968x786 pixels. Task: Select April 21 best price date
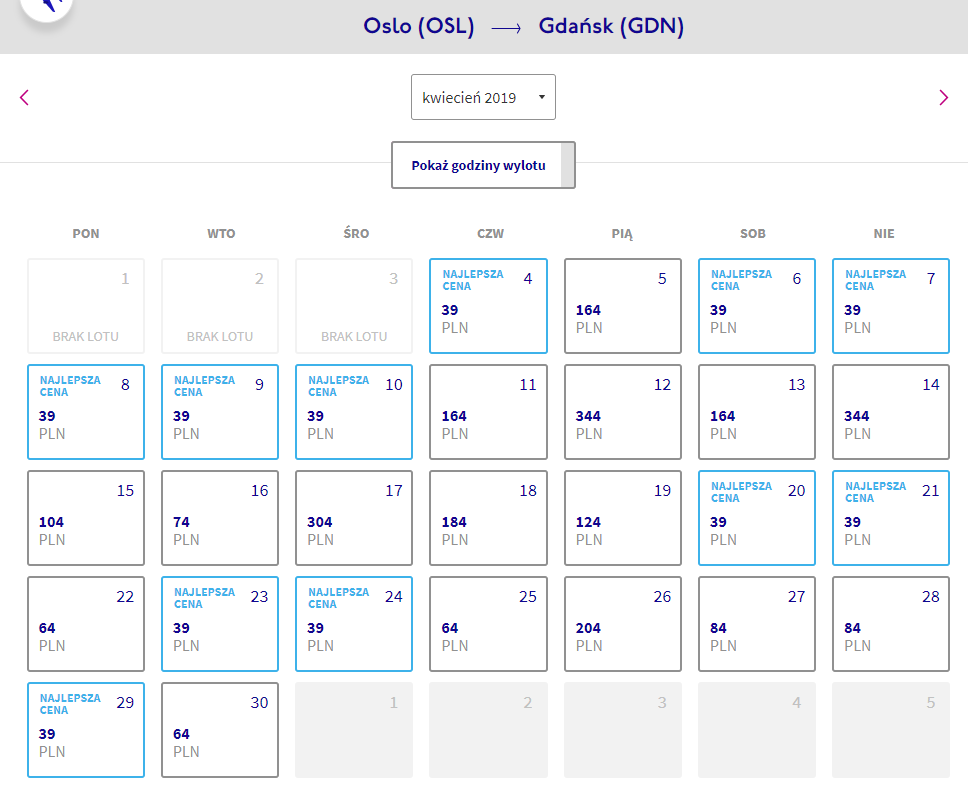890,518
